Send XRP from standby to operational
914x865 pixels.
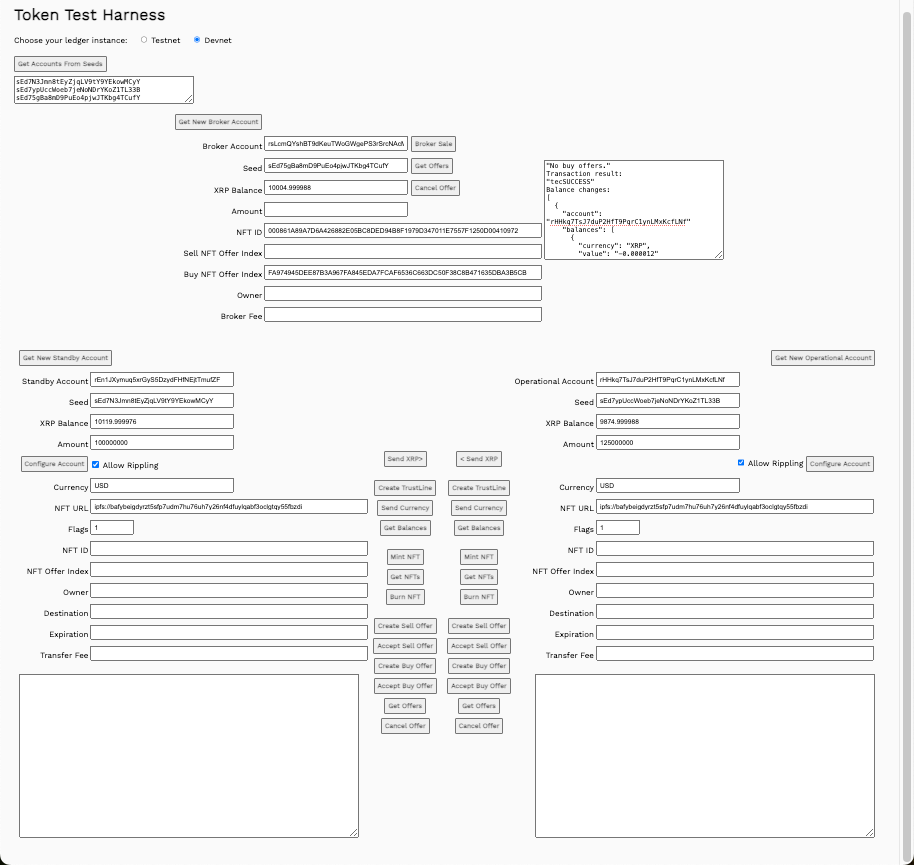click(405, 459)
